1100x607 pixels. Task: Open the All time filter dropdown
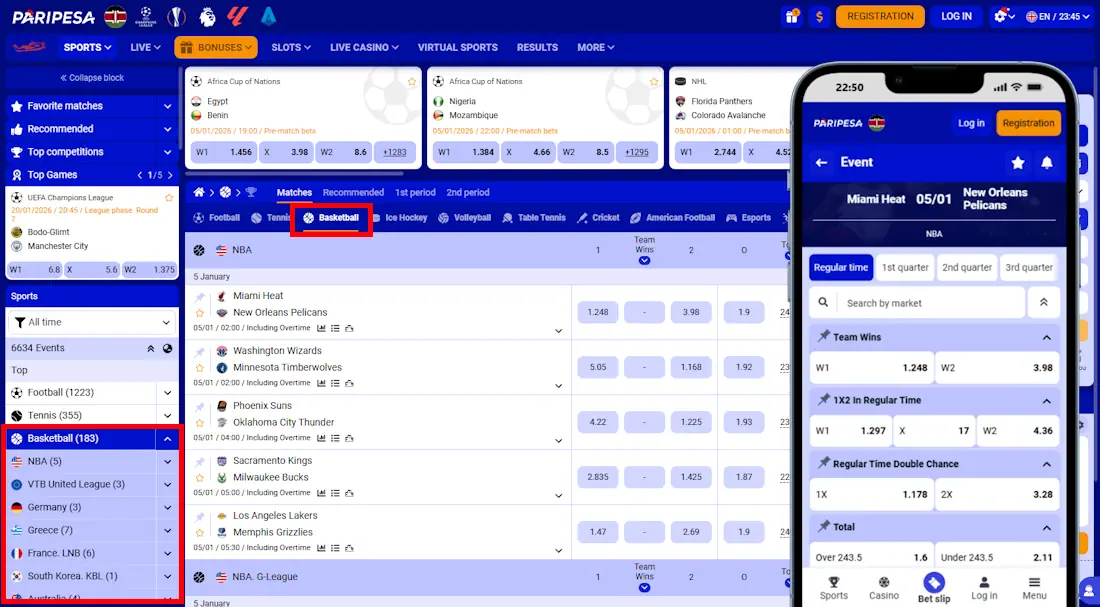coord(91,323)
